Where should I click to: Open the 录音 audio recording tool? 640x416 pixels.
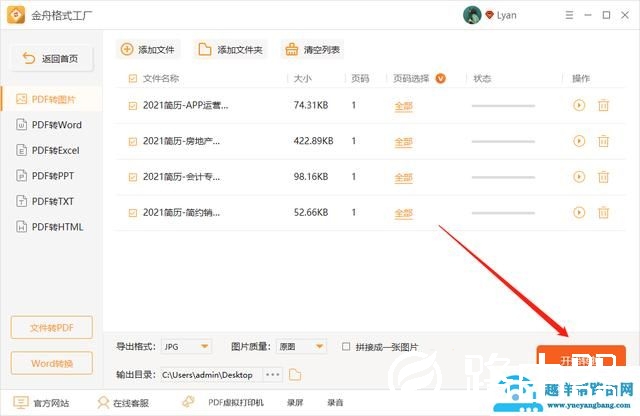[335, 403]
